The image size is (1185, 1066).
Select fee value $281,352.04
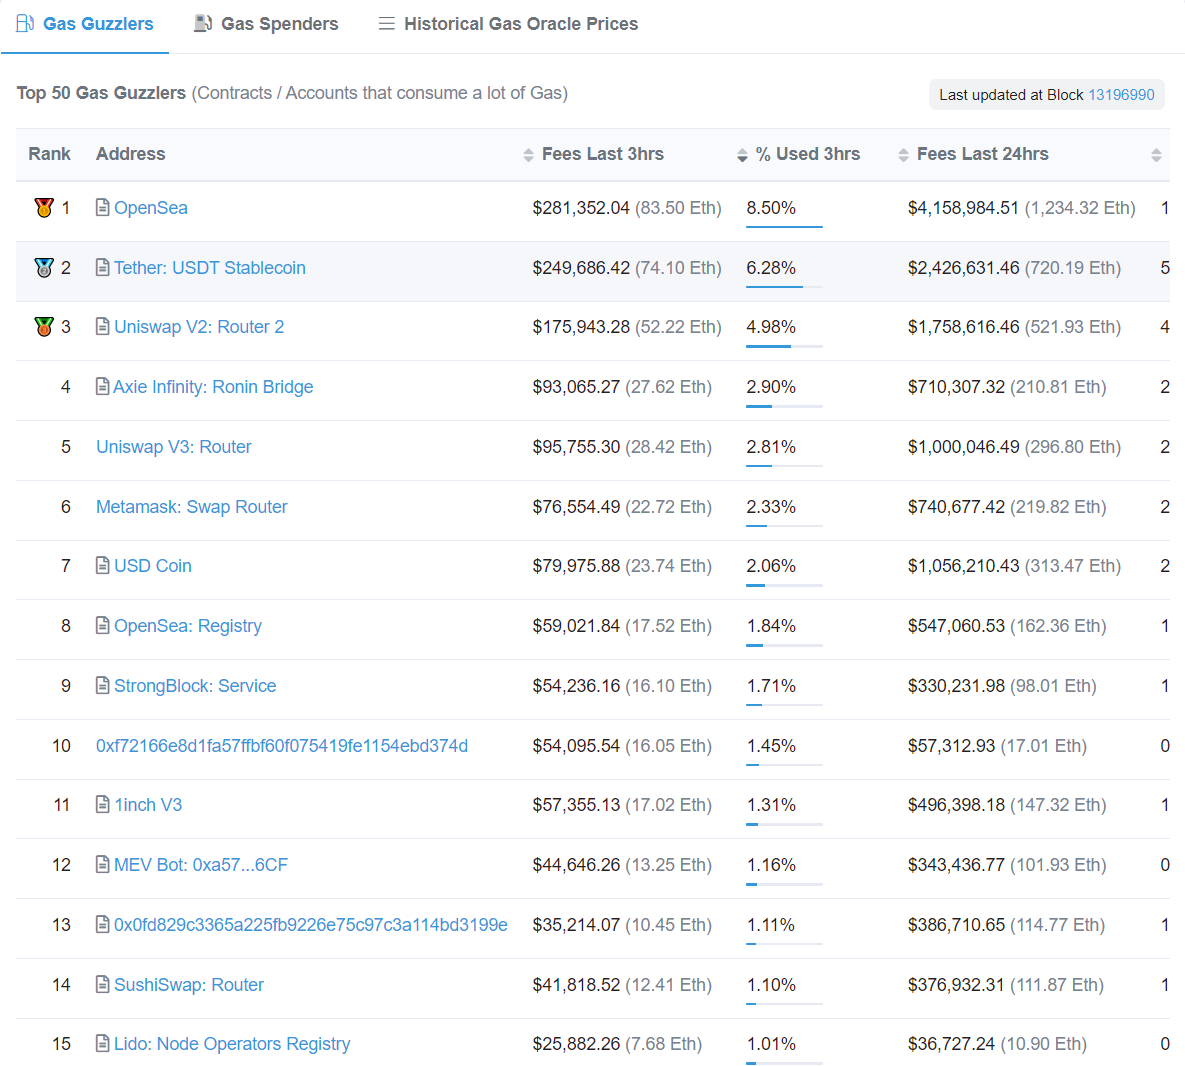pyautogui.click(x=580, y=208)
